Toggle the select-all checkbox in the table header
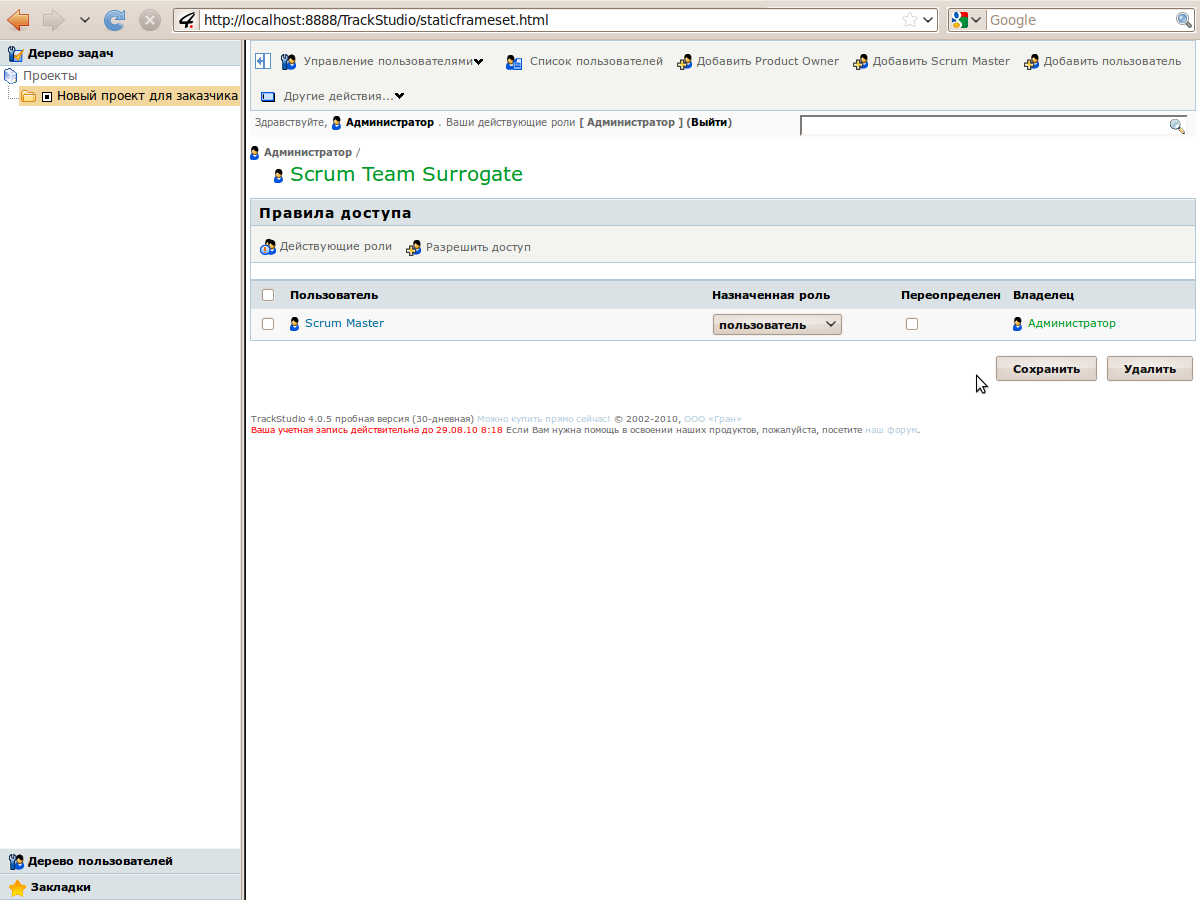The height and width of the screenshot is (900, 1200). coord(268,295)
